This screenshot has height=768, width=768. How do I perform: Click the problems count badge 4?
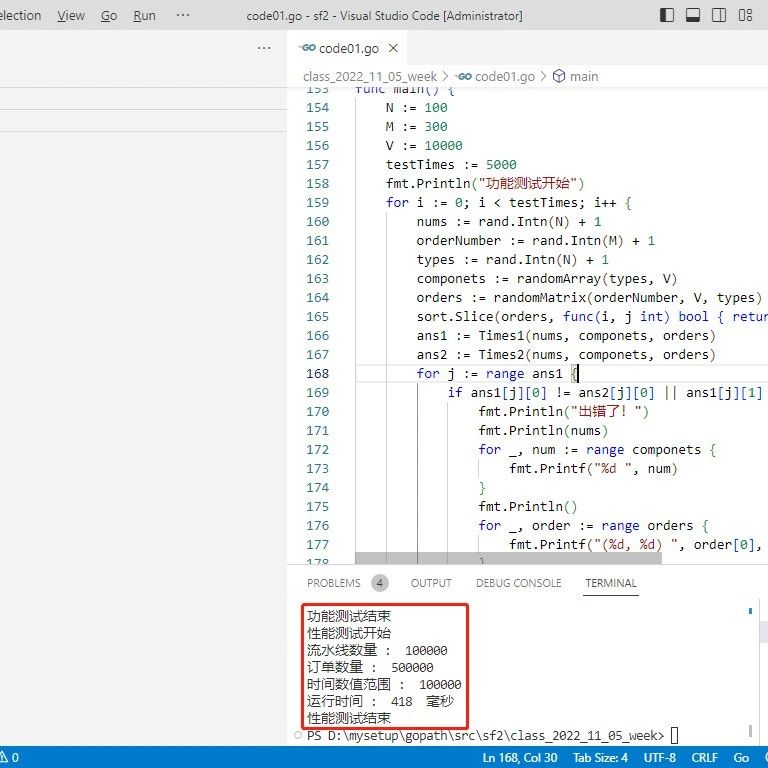click(380, 583)
